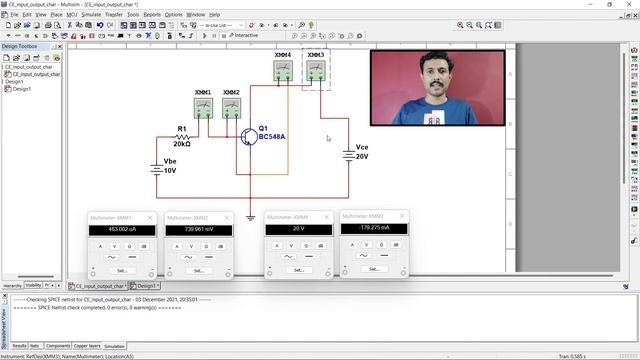Open the Options menu
Image resolution: width=640 pixels, height=360 pixels.
tap(173, 15)
